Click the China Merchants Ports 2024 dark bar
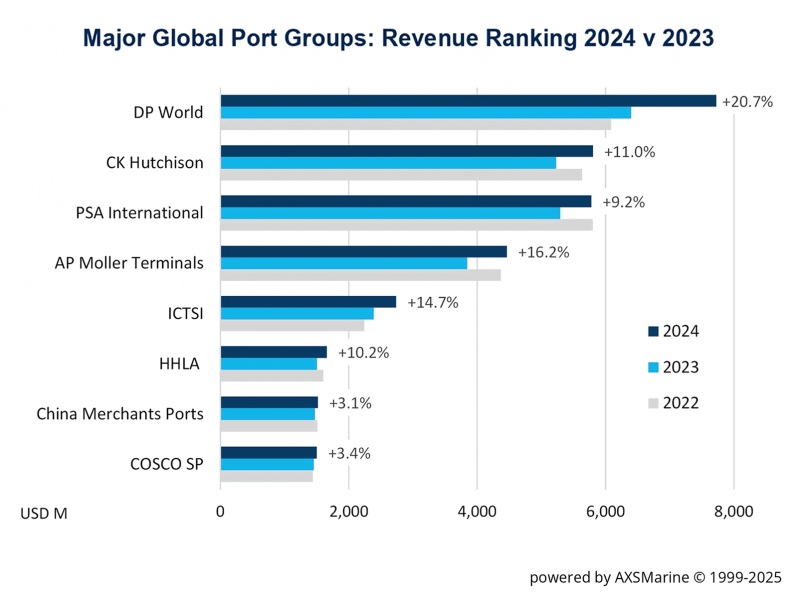Image resolution: width=798 pixels, height=598 pixels. [x=269, y=403]
